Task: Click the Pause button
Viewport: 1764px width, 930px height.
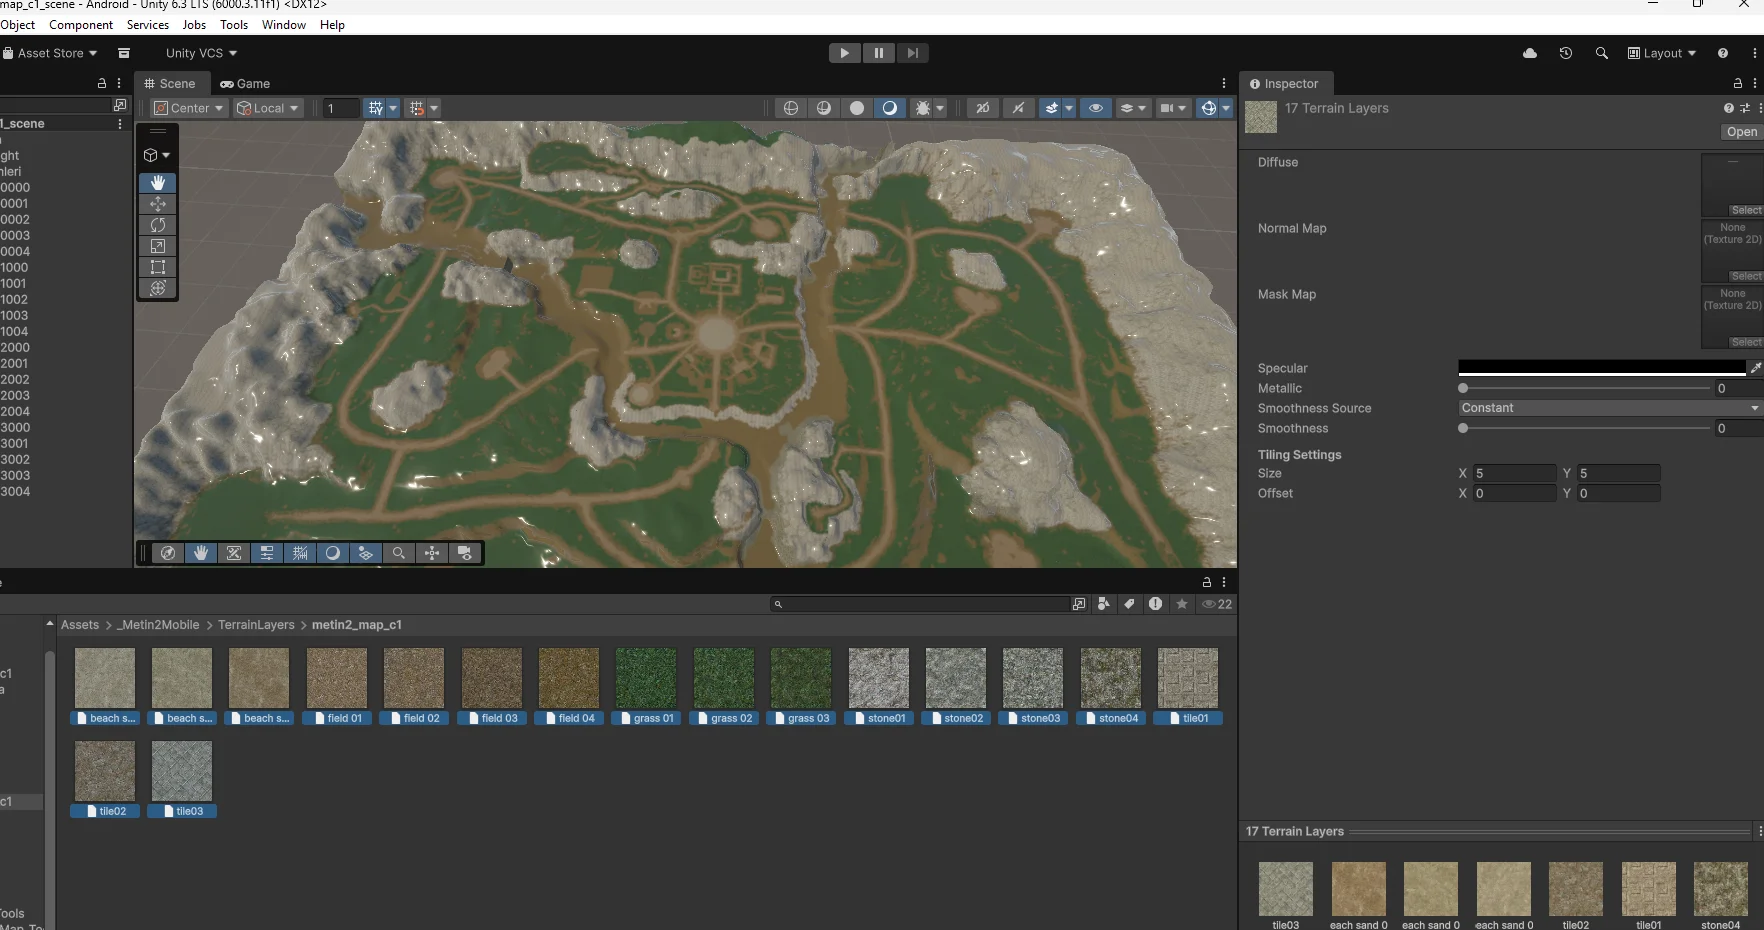Action: 879,53
